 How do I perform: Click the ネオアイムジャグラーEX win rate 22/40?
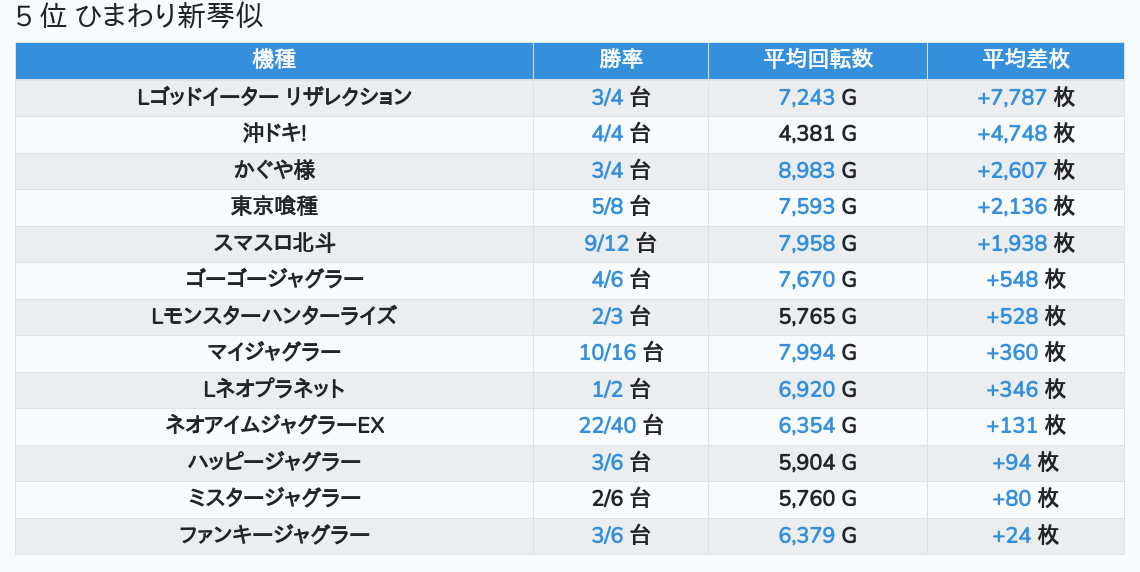pyautogui.click(x=607, y=425)
